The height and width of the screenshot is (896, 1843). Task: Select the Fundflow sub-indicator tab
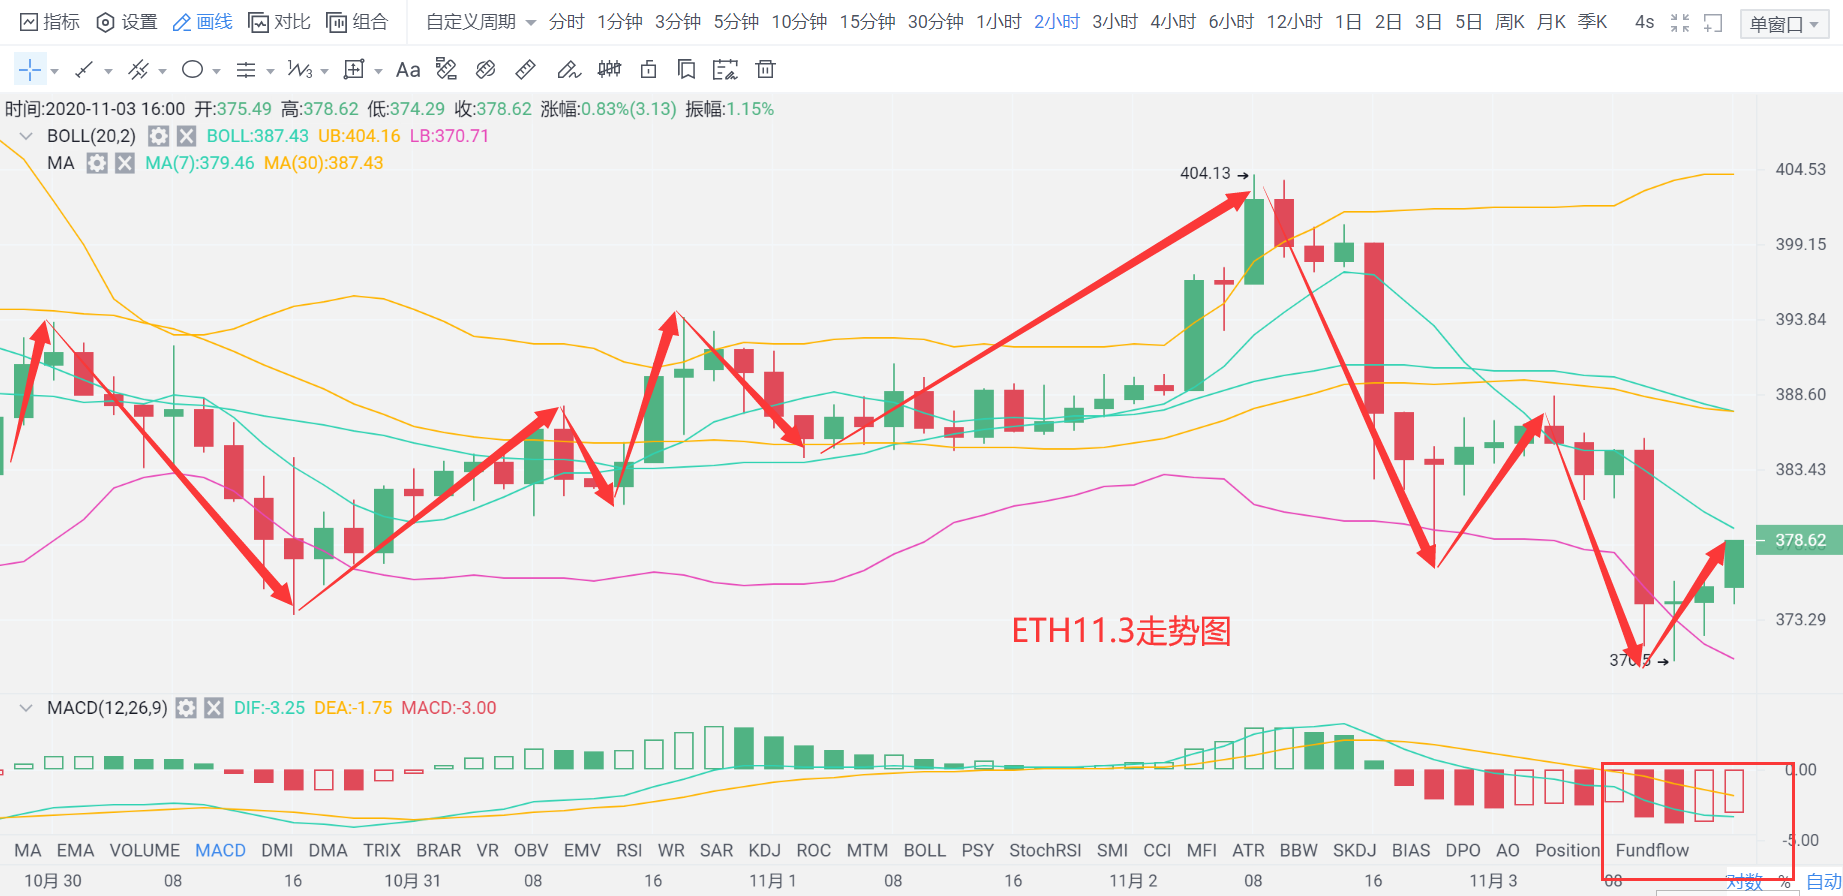[1652, 850]
